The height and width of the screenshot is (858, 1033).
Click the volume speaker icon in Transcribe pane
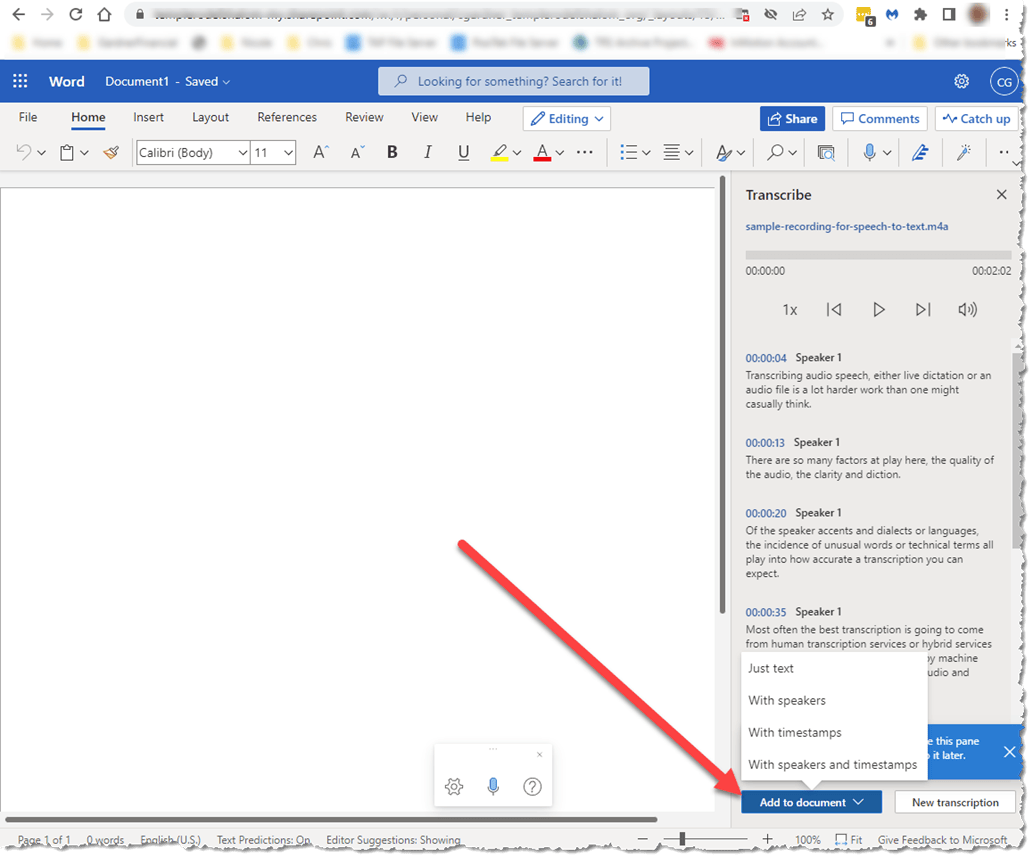pos(967,310)
